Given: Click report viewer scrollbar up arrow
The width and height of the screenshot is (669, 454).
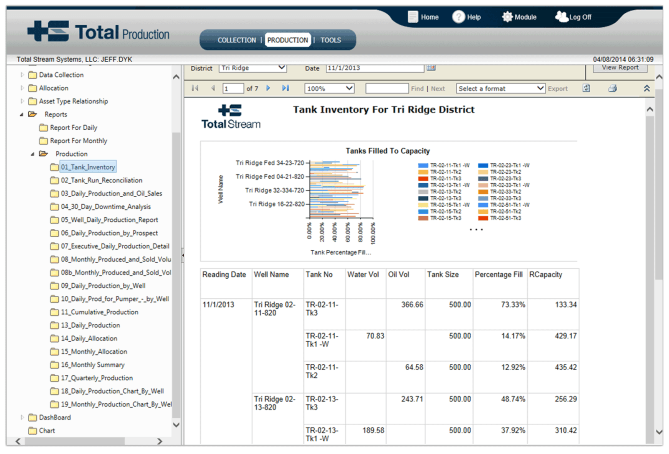Looking at the screenshot, I should point(649,109).
